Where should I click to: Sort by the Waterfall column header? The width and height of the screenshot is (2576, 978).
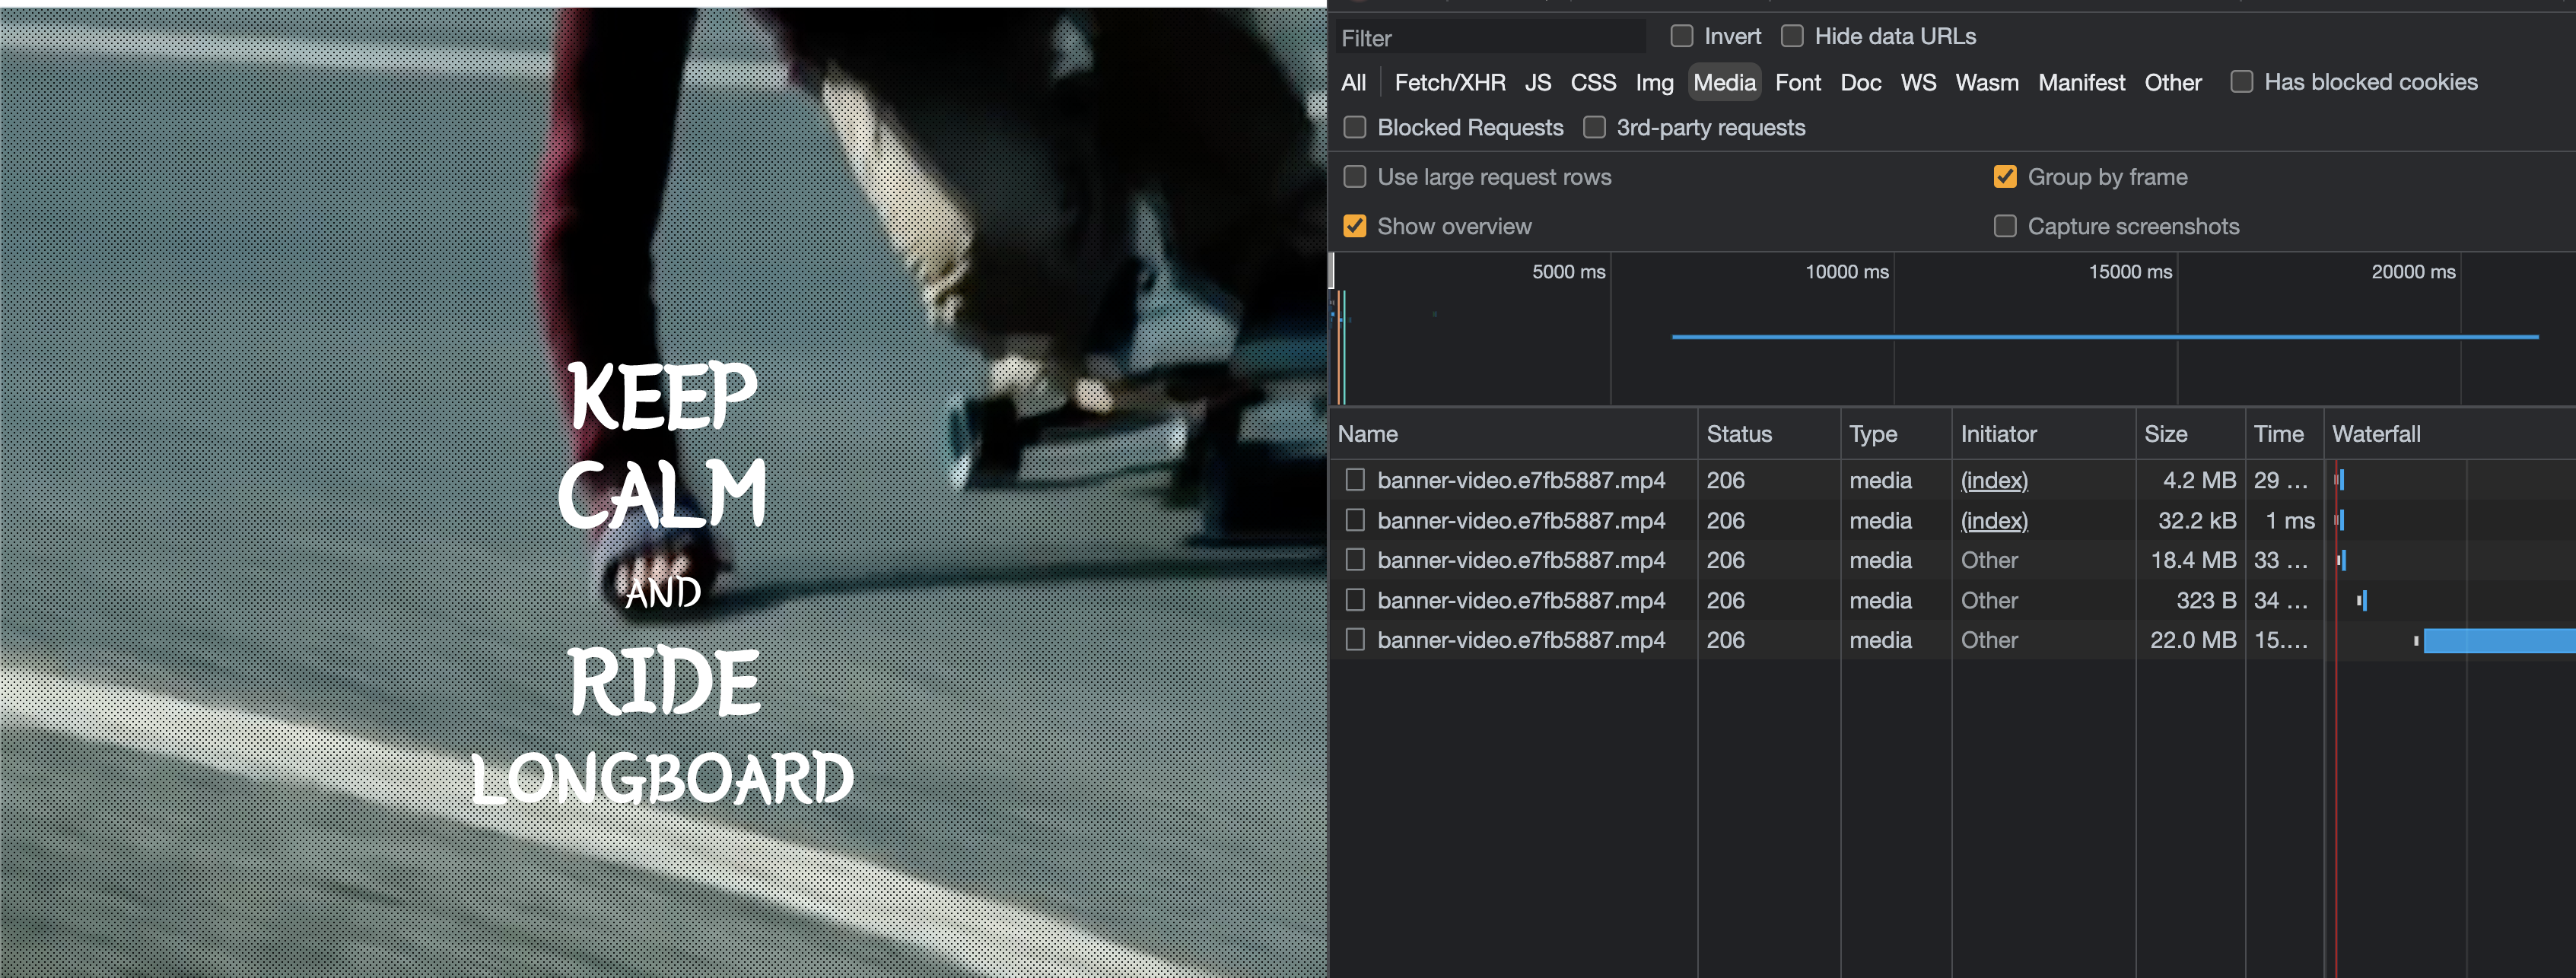click(2375, 434)
